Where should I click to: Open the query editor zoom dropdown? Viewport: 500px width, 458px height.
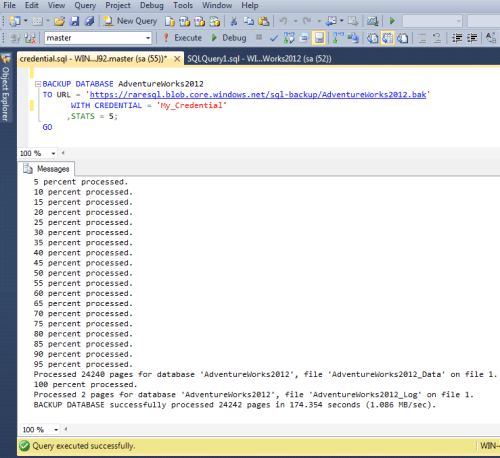coord(53,153)
